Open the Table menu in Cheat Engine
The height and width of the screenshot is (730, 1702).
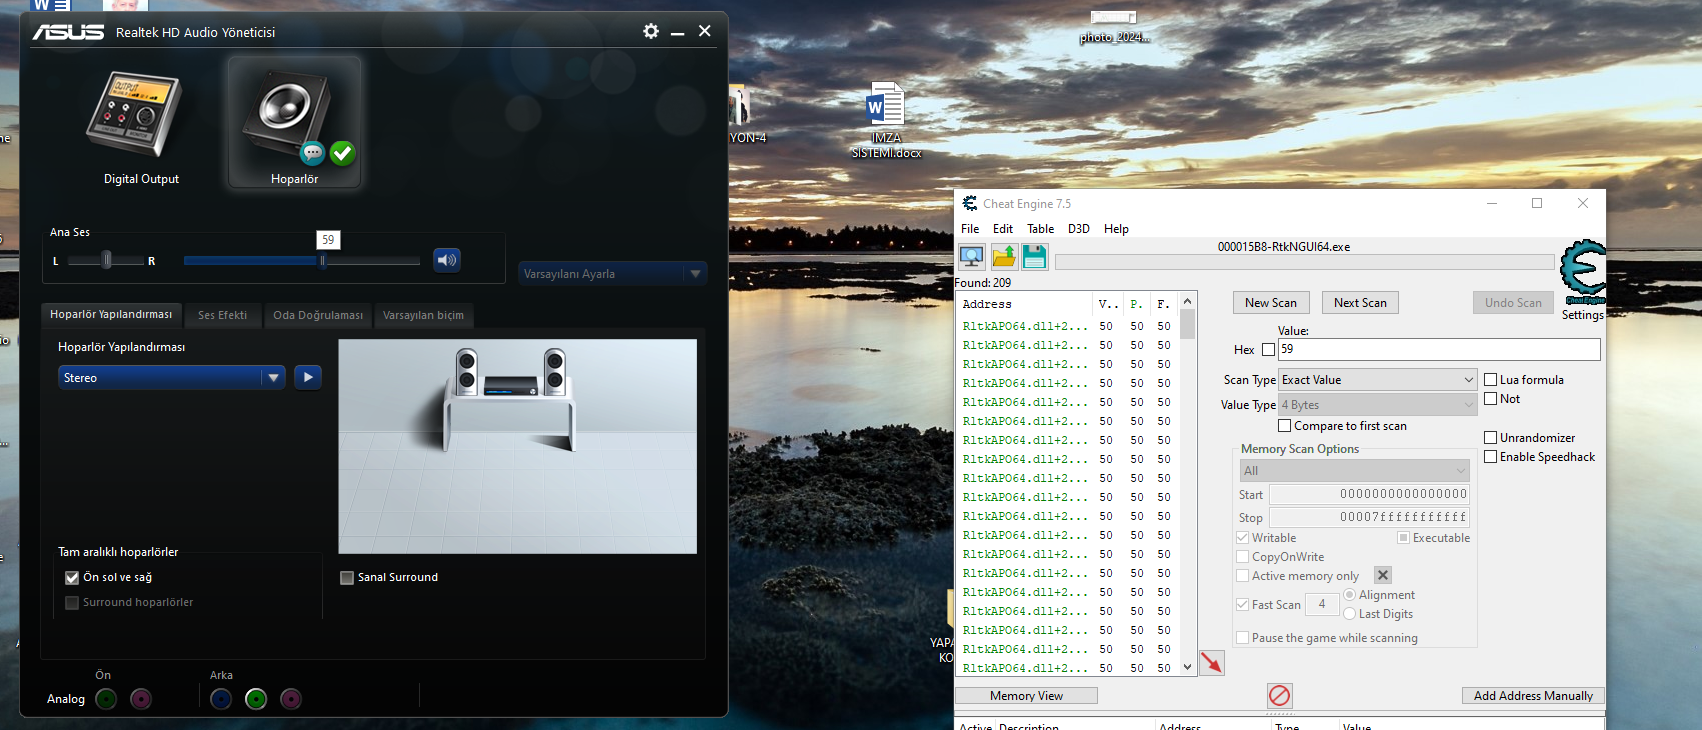1041,229
